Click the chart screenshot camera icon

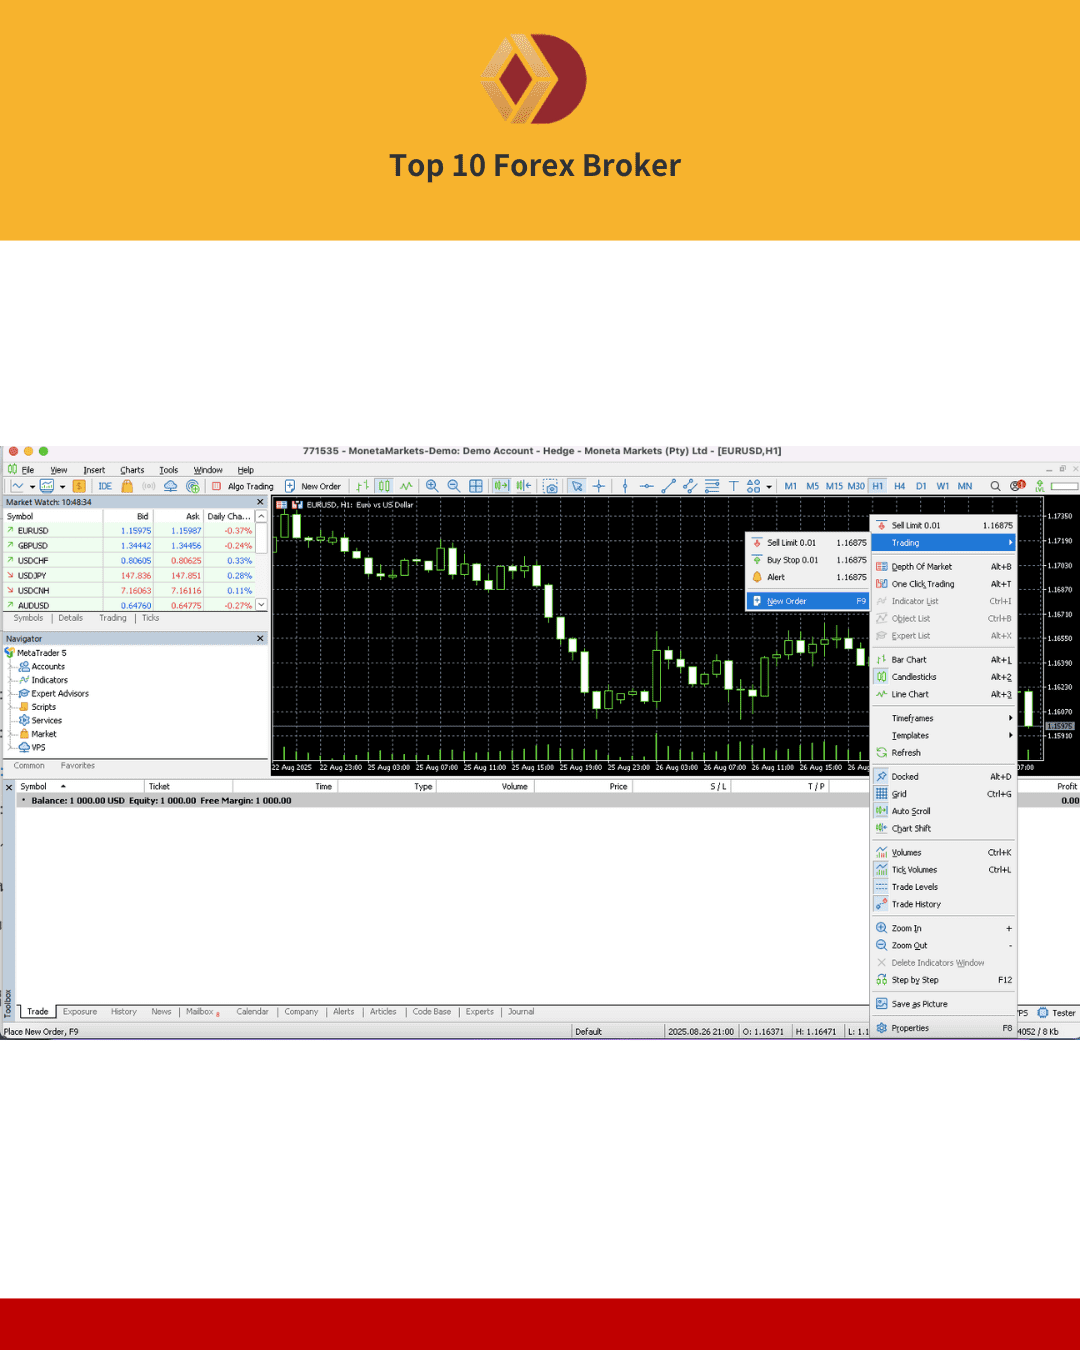(551, 486)
